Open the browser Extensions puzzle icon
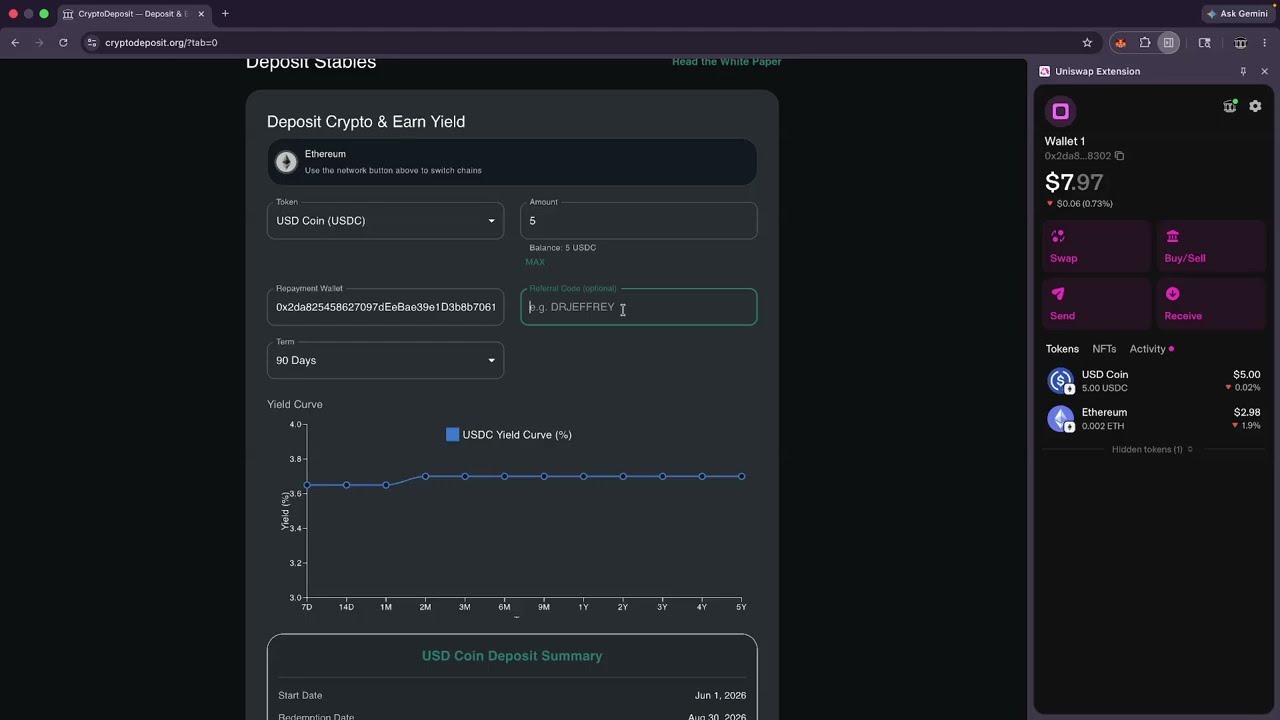1280x720 pixels. [x=1145, y=43]
